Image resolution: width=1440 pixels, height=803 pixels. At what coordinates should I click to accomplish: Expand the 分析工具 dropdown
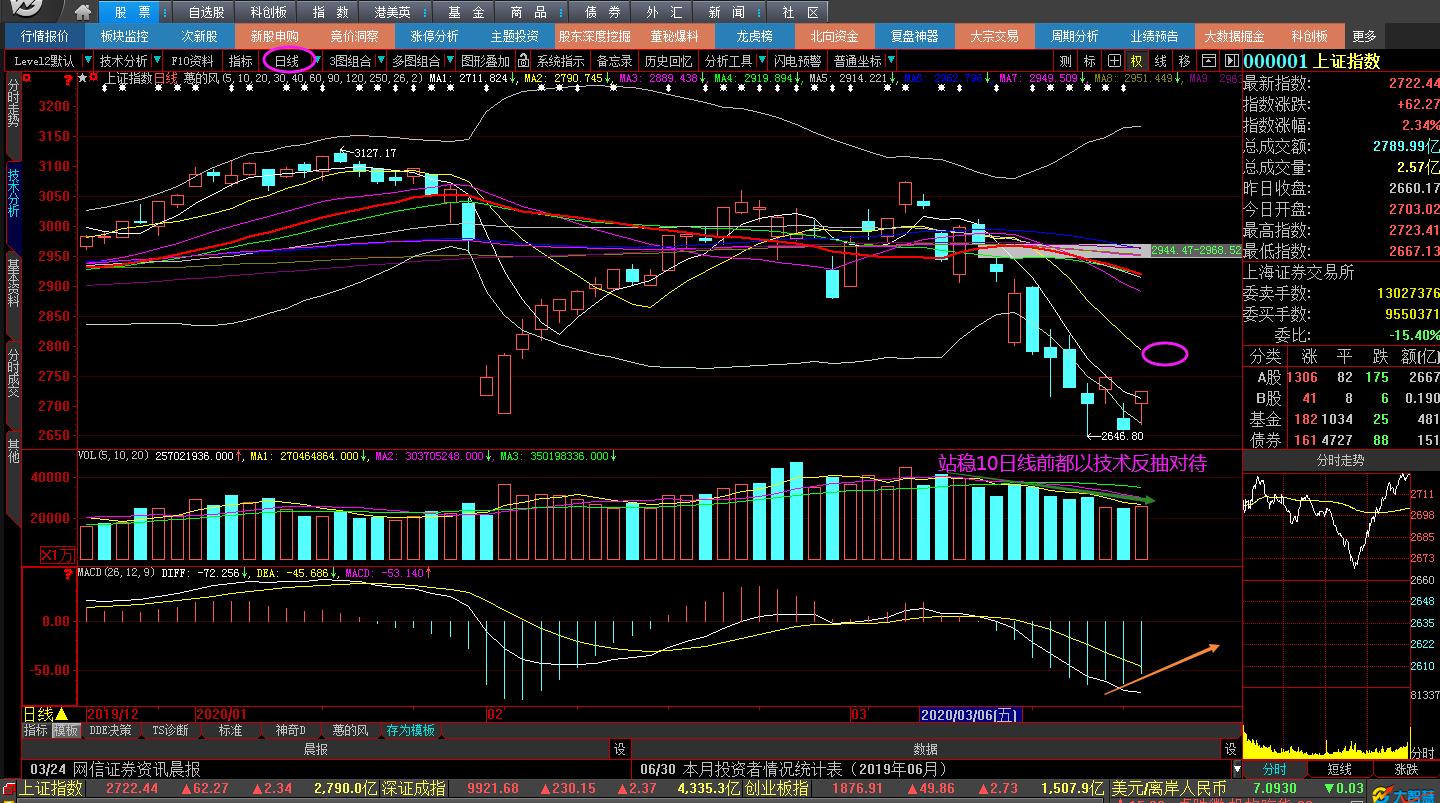760,61
